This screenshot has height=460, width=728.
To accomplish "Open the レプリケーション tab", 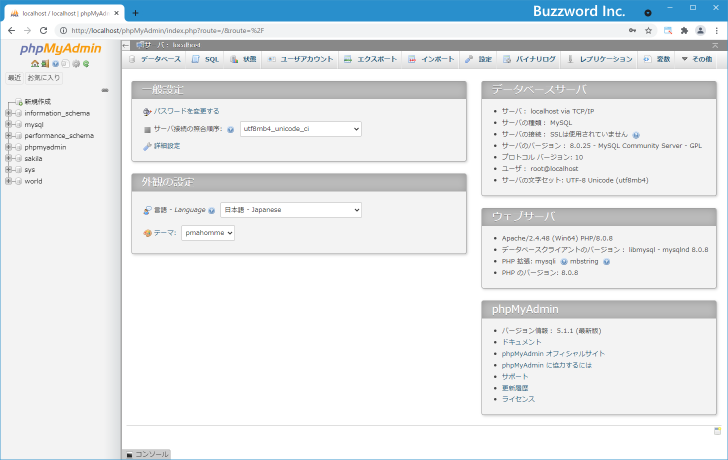I will coord(600,59).
